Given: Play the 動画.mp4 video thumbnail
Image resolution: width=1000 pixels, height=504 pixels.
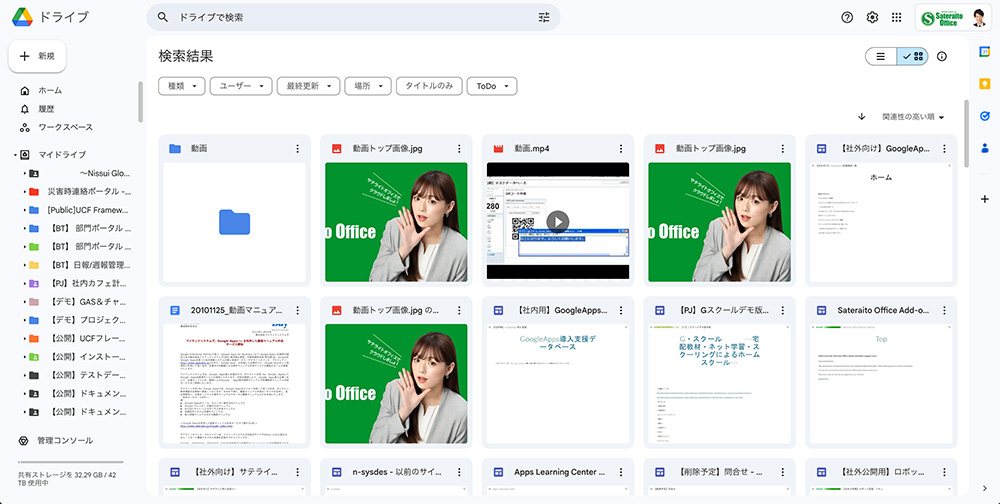Looking at the screenshot, I should pos(557,221).
